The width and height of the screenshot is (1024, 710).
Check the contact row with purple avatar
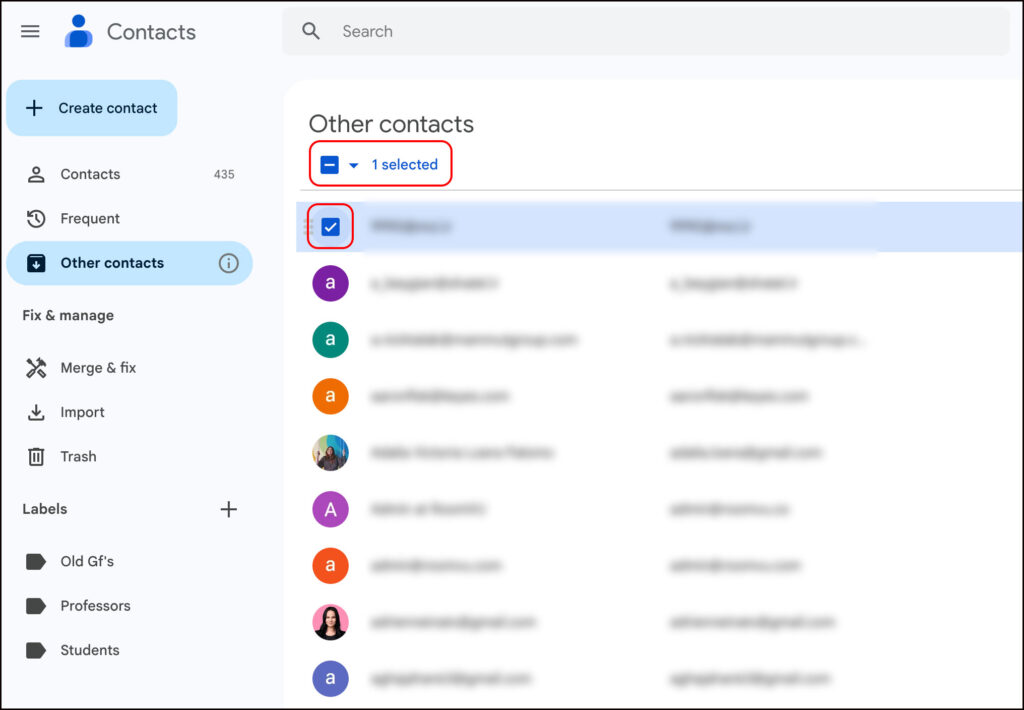(x=331, y=284)
